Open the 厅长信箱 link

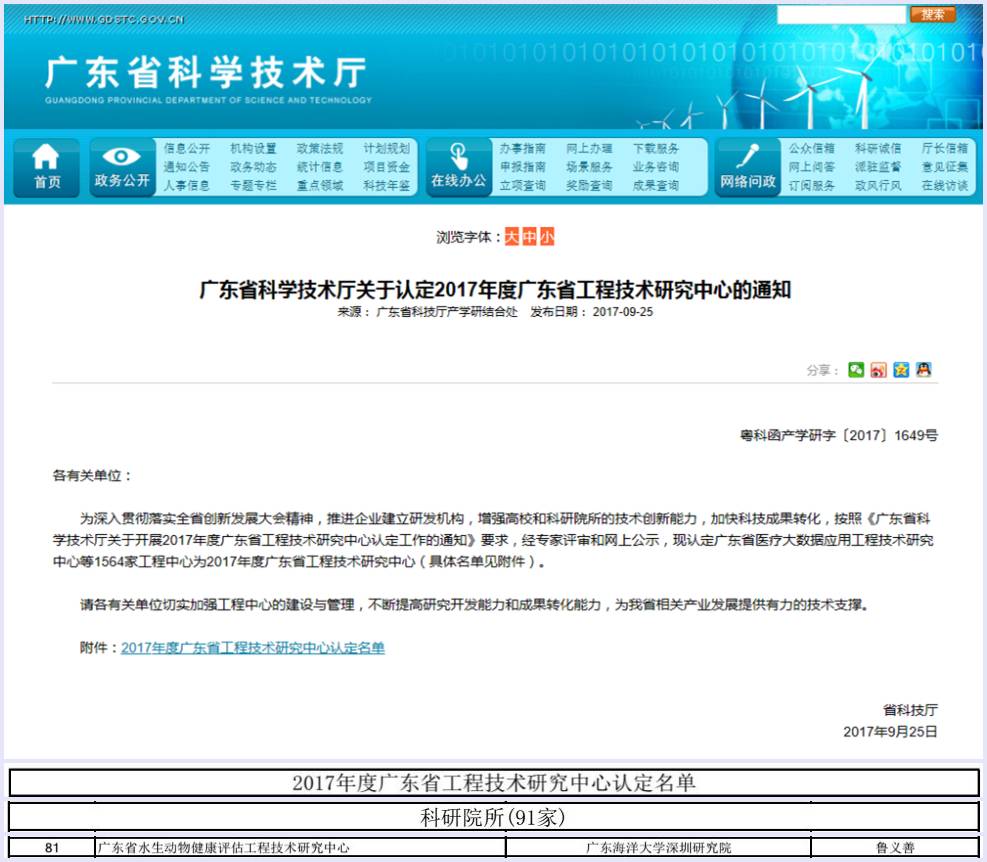coord(945,149)
